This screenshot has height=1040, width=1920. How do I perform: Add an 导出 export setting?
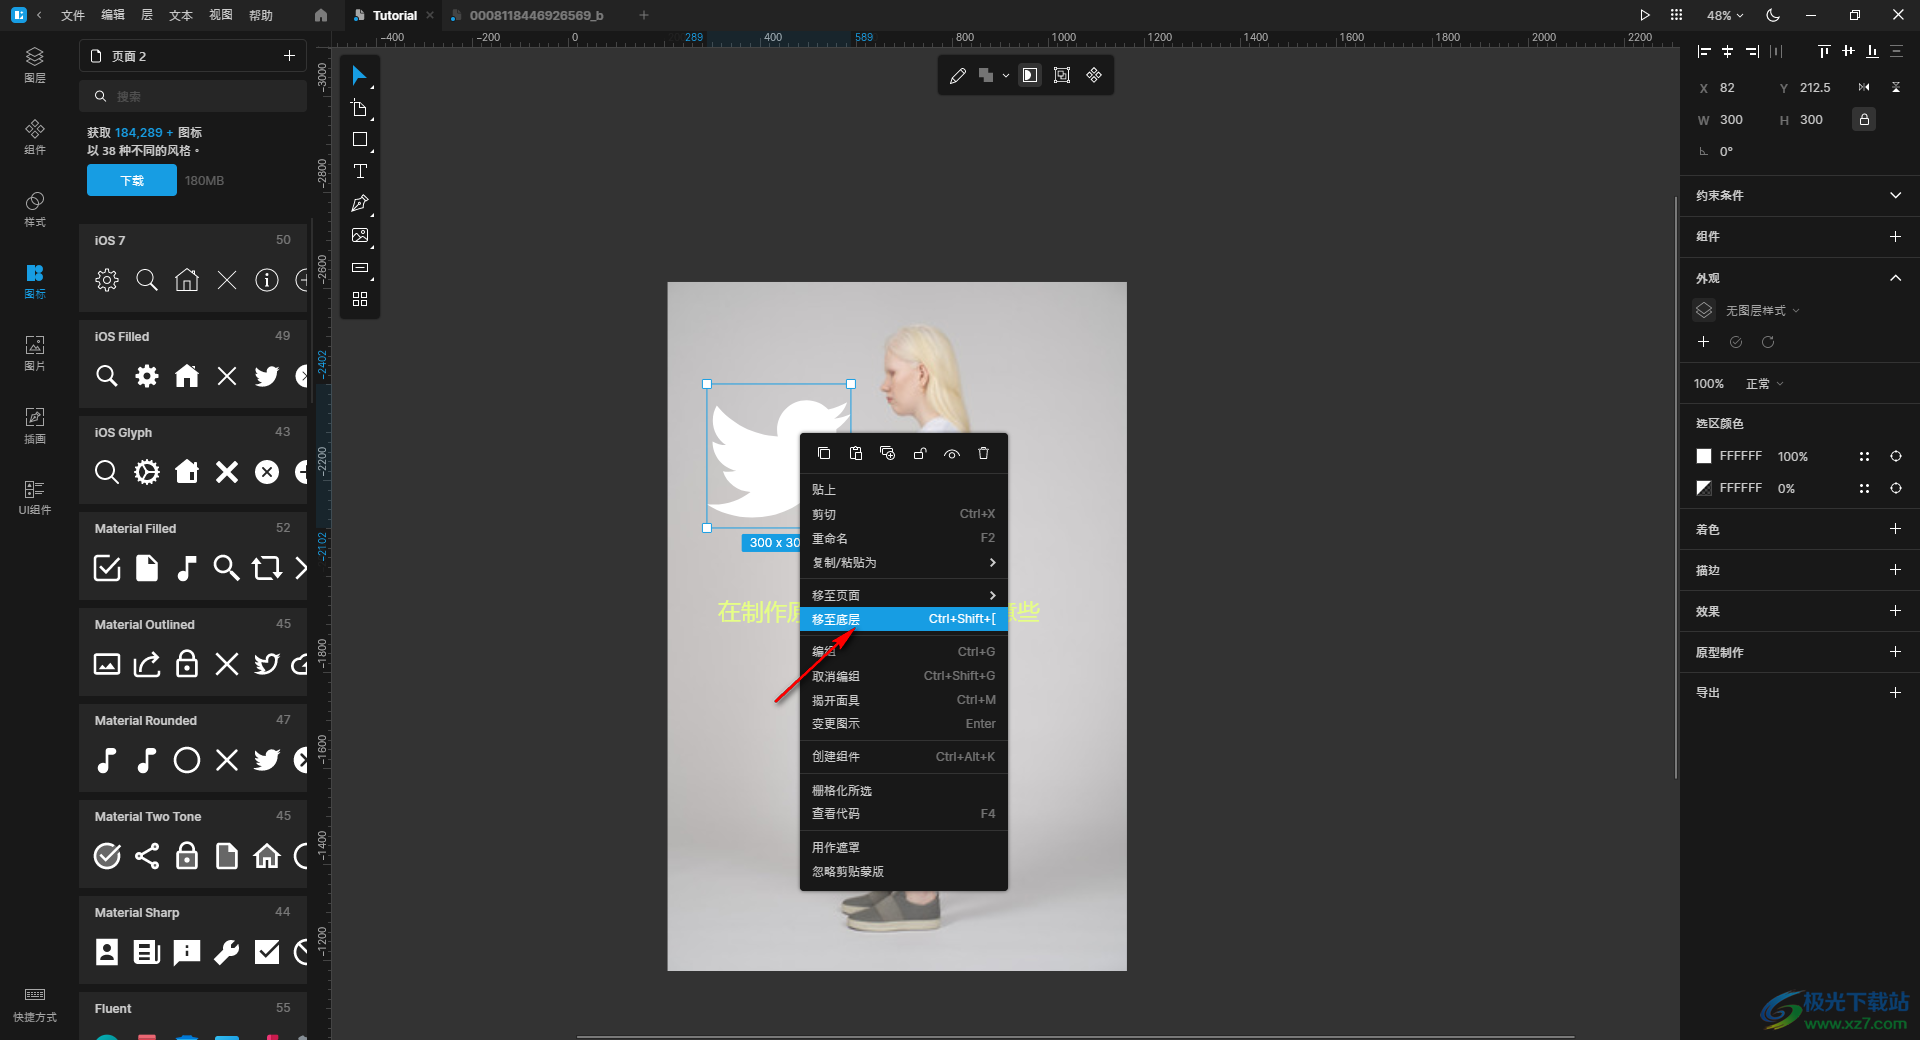click(1895, 693)
